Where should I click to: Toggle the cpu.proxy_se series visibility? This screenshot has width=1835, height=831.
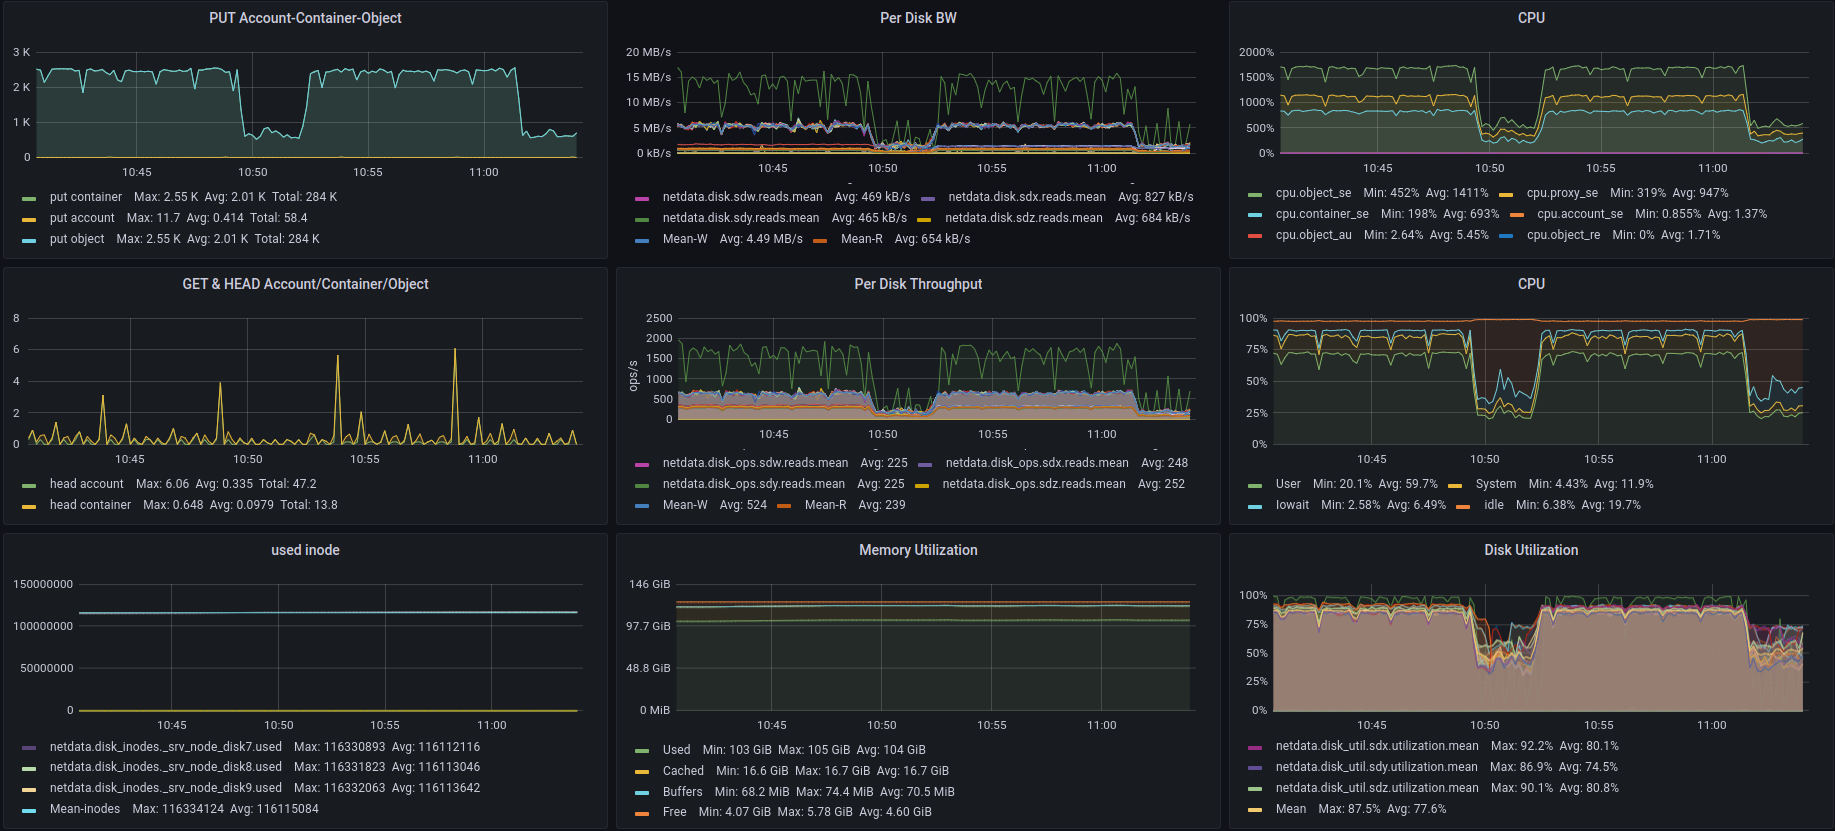tap(1561, 193)
